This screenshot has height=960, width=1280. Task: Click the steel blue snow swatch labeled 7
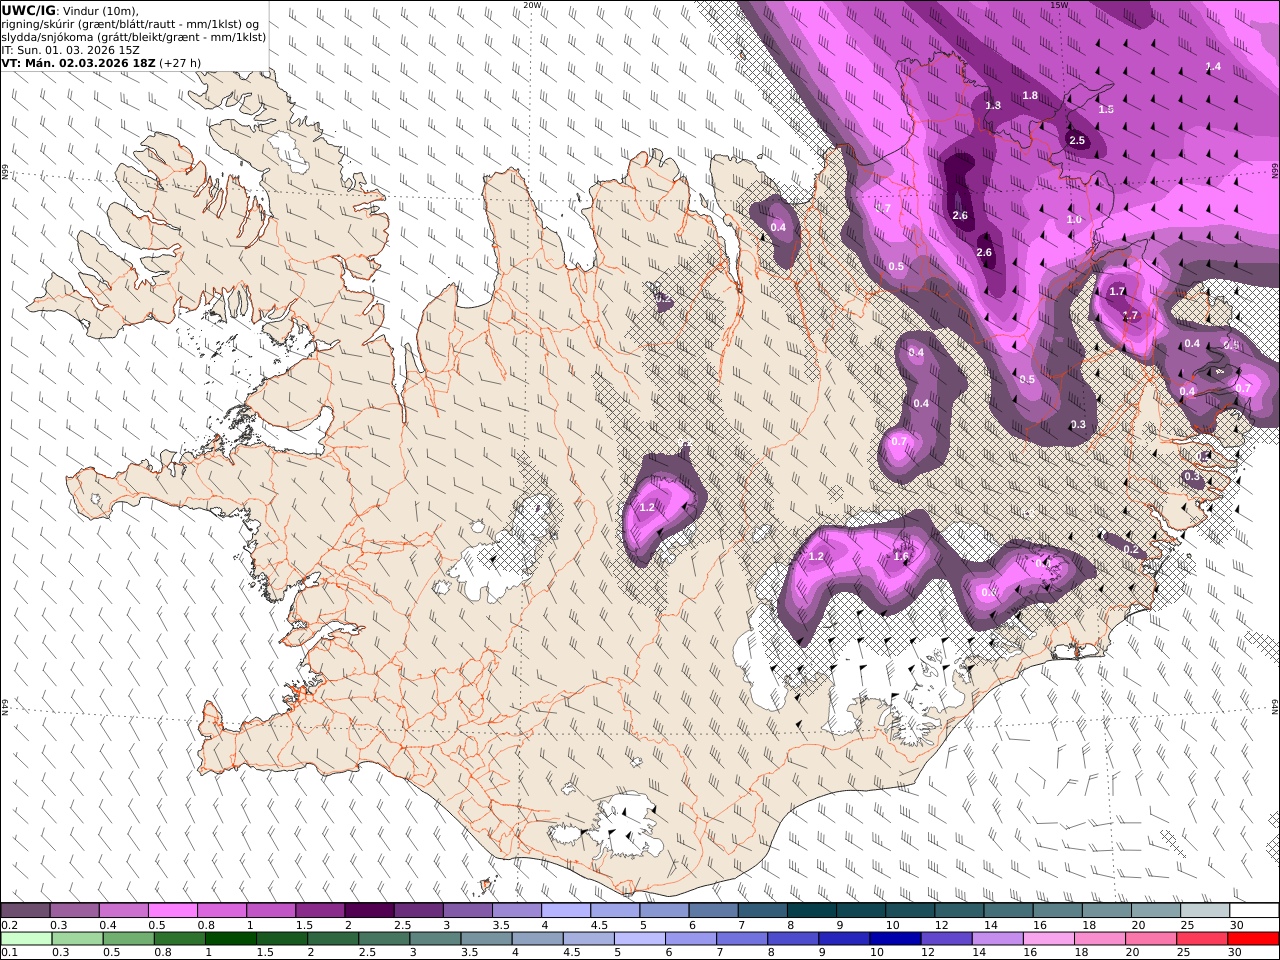click(762, 910)
